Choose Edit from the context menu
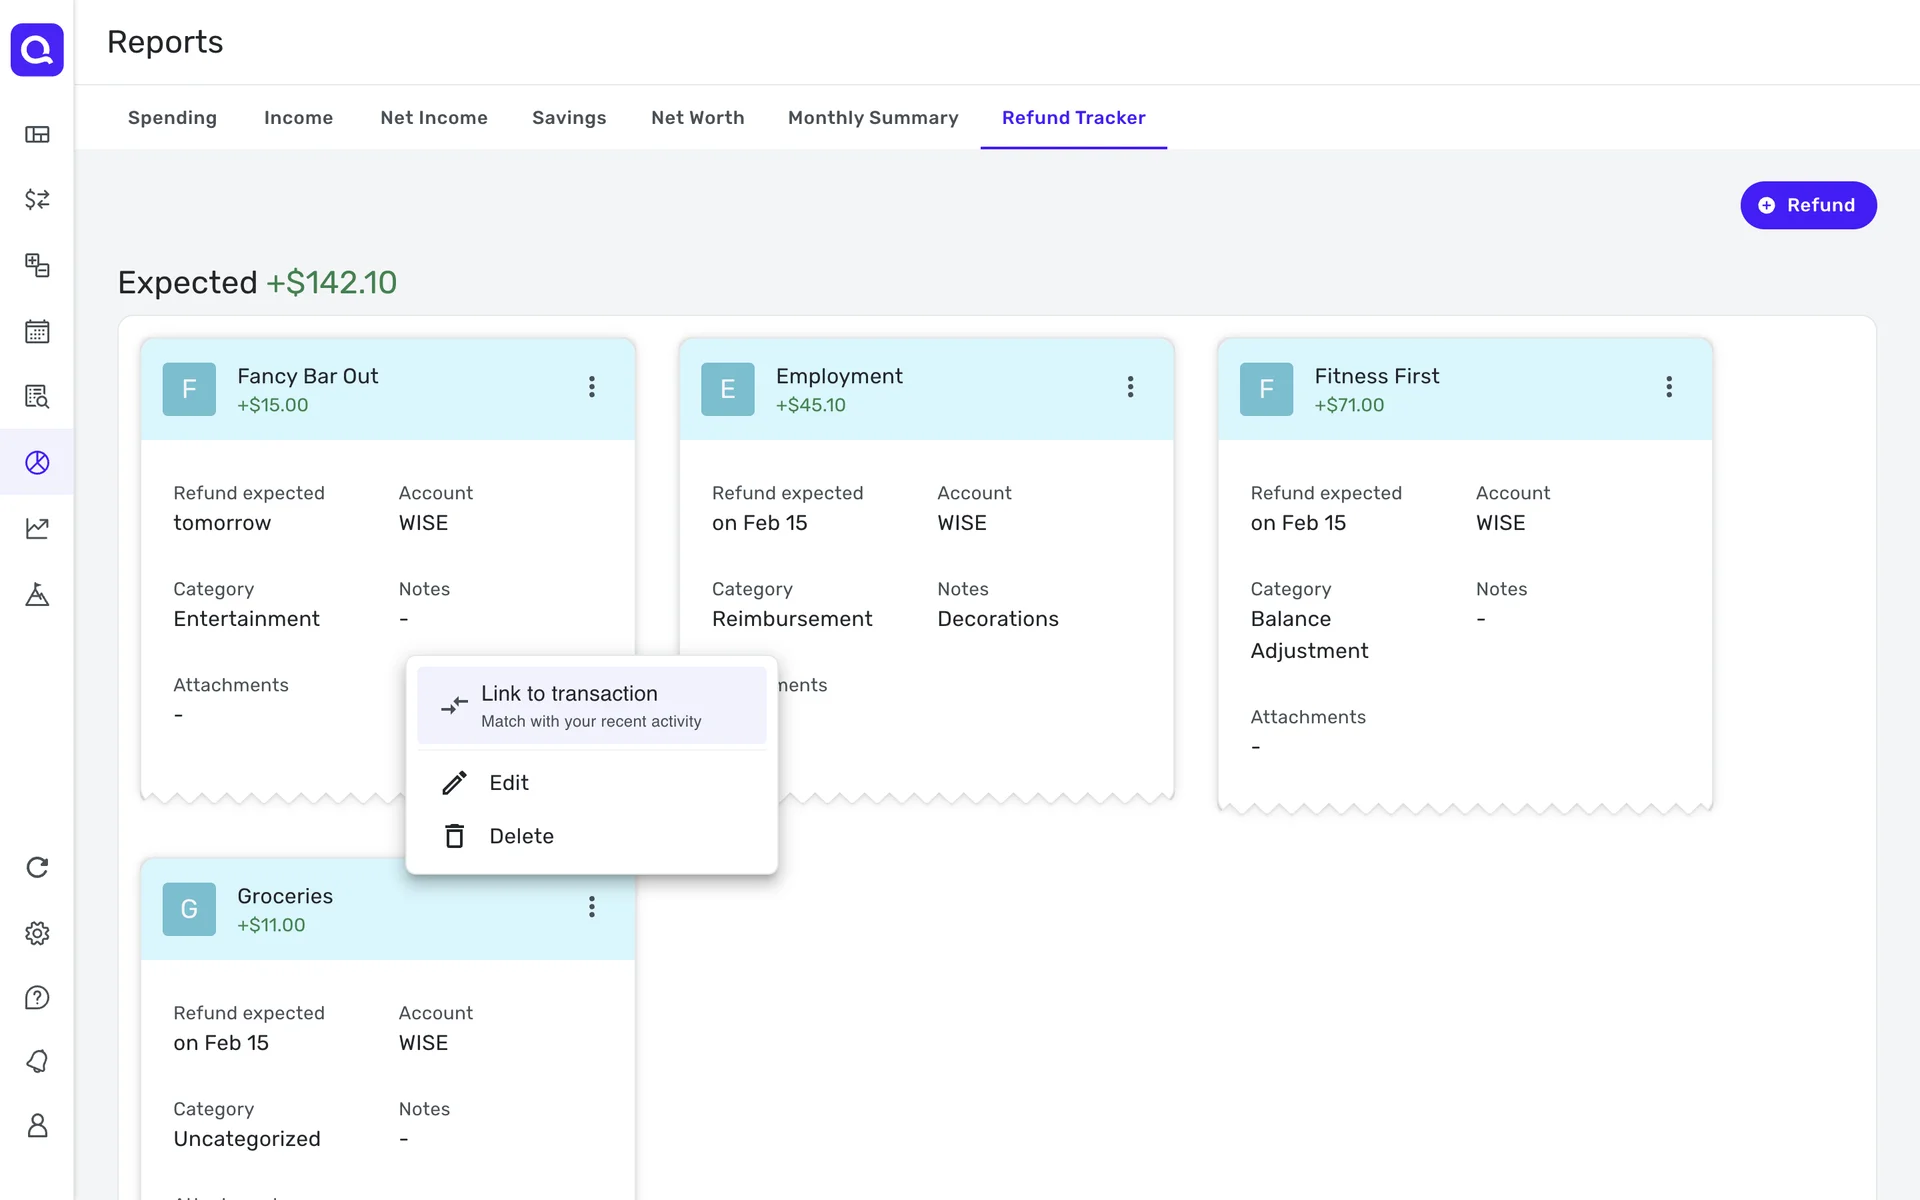Viewport: 1920px width, 1200px height. coord(509,783)
